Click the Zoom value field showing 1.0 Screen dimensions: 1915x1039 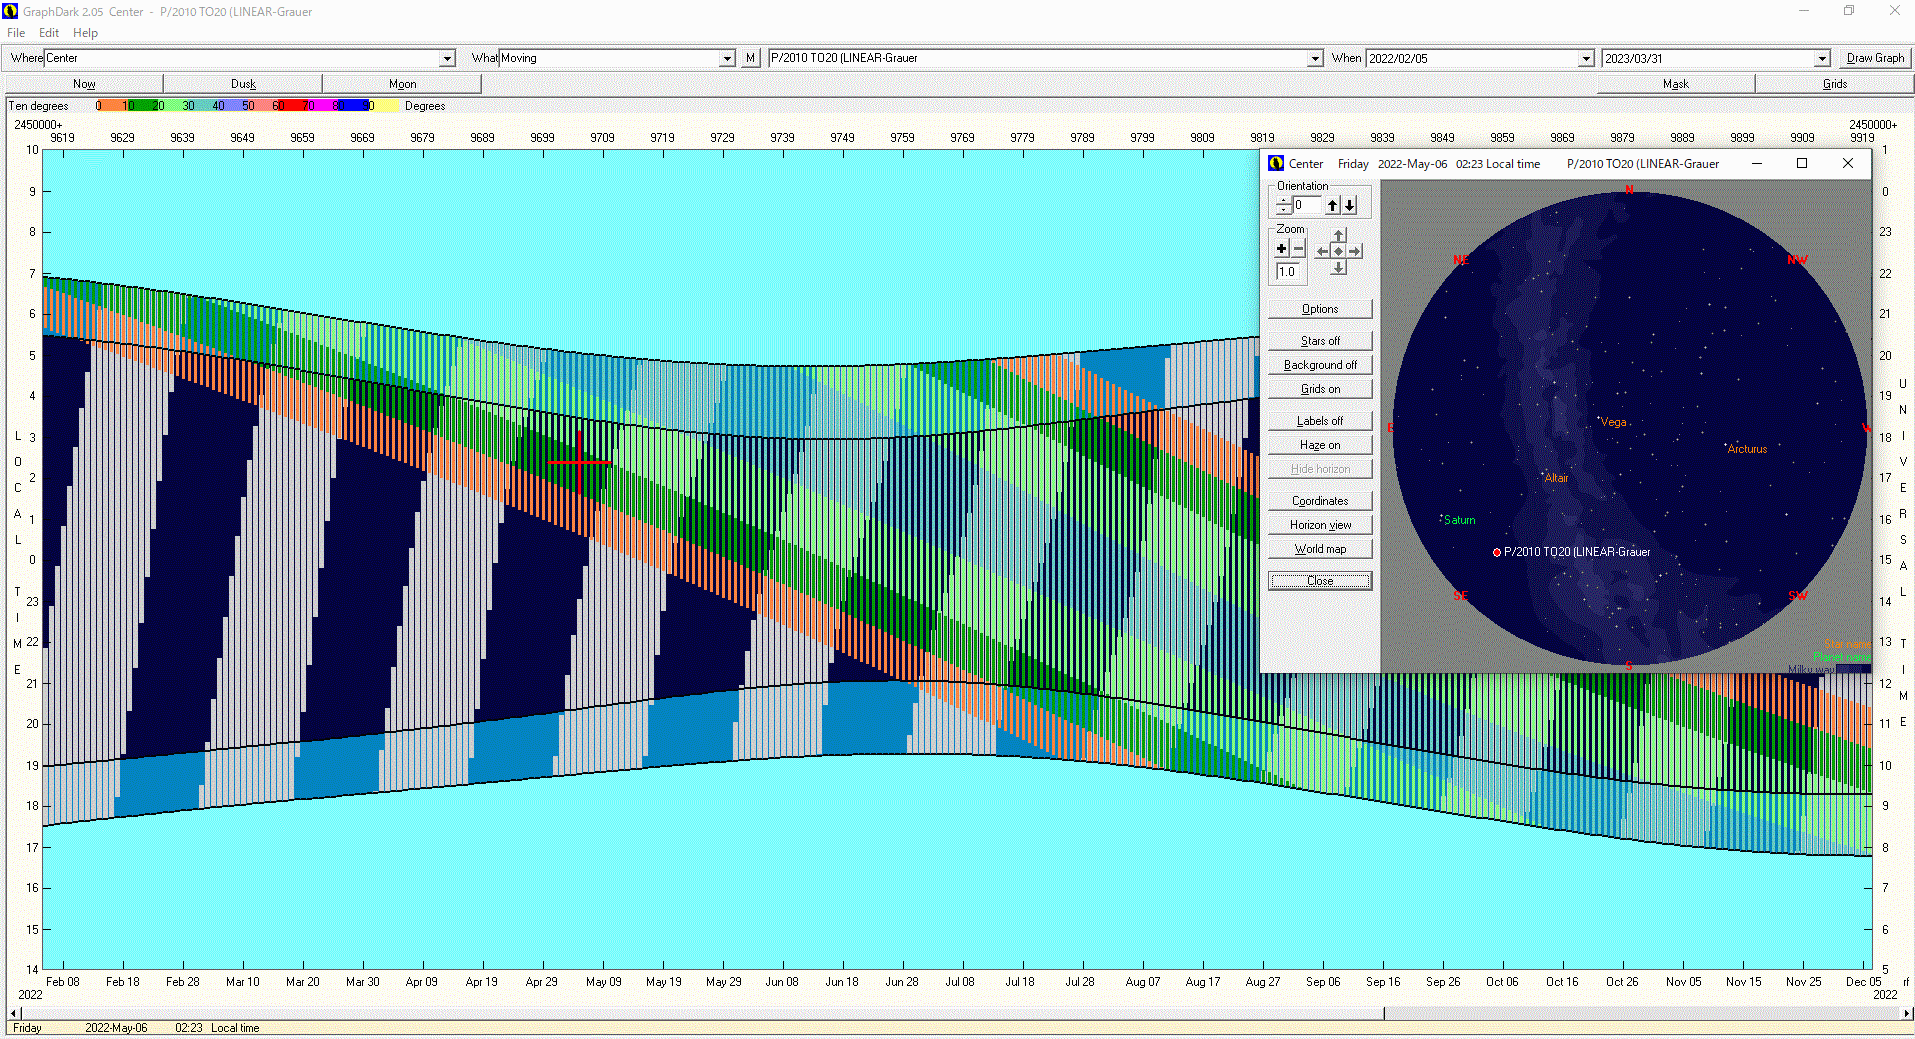(x=1290, y=272)
